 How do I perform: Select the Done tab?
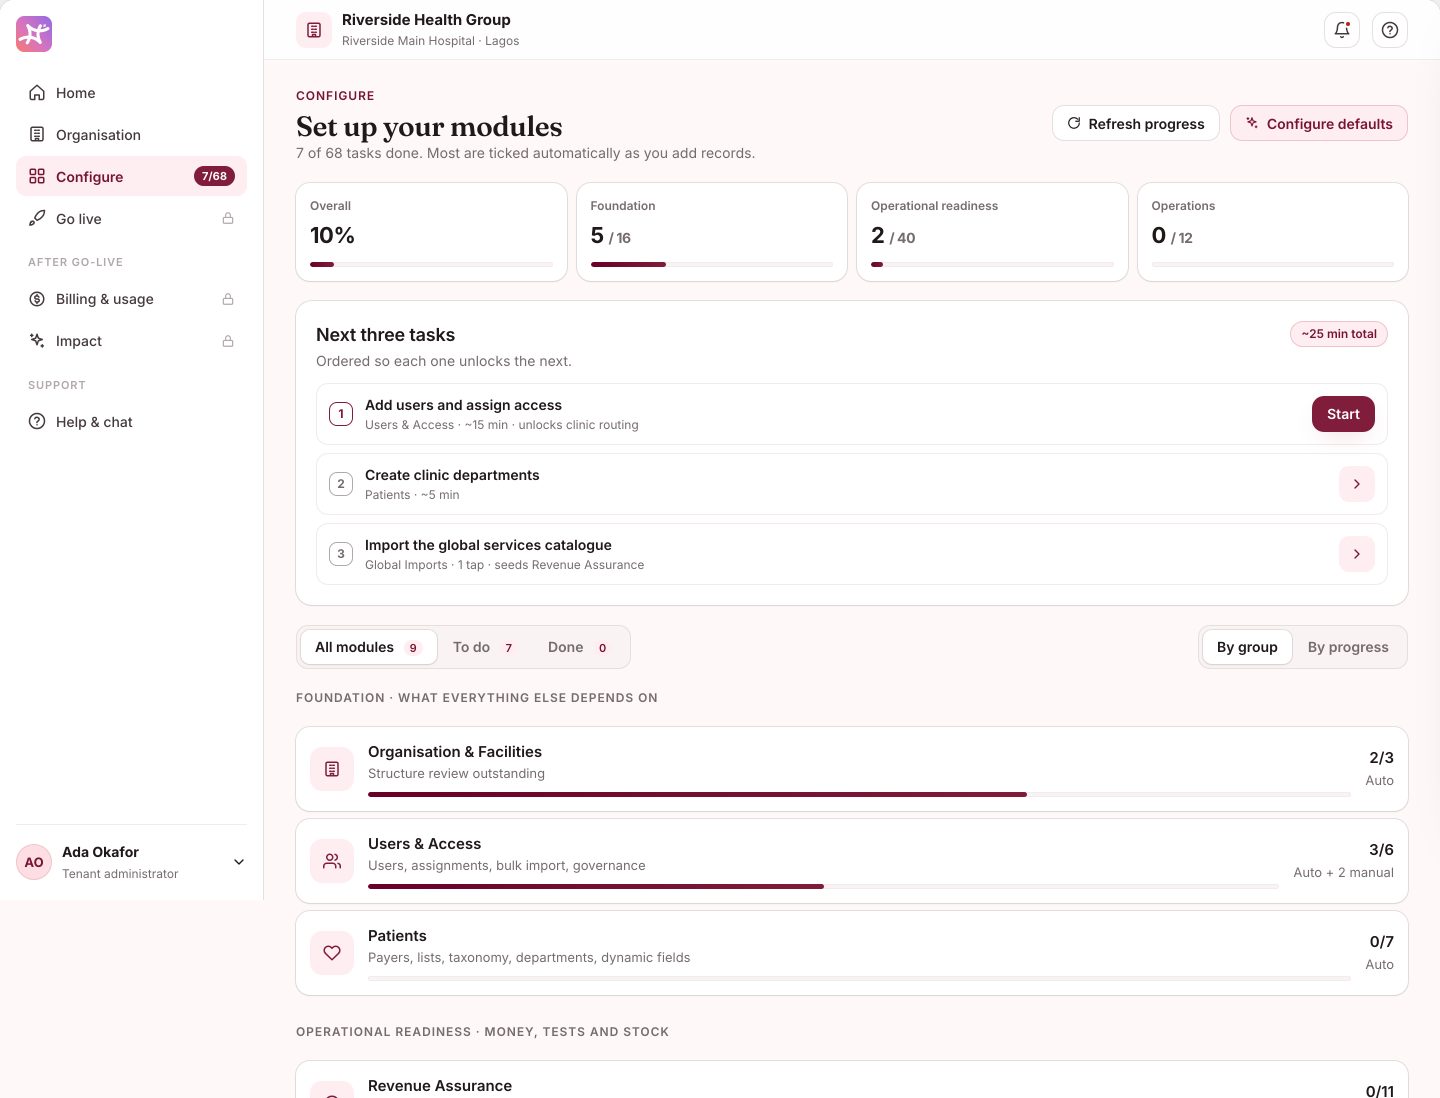tap(579, 647)
